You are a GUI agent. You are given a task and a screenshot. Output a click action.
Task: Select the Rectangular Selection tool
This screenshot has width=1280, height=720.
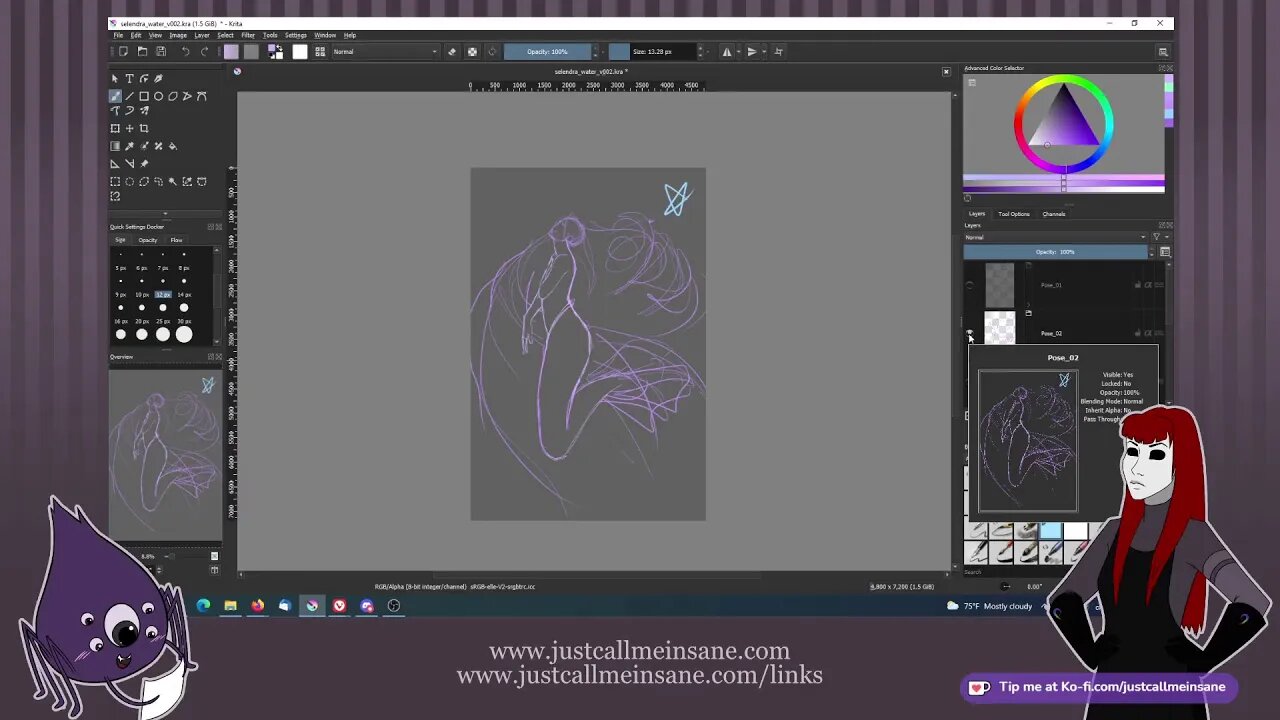pyautogui.click(x=115, y=181)
